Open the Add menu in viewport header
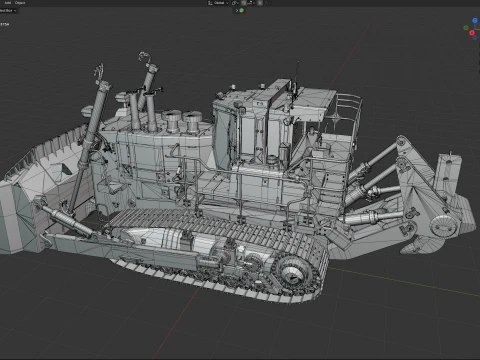 pyautogui.click(x=7, y=3)
